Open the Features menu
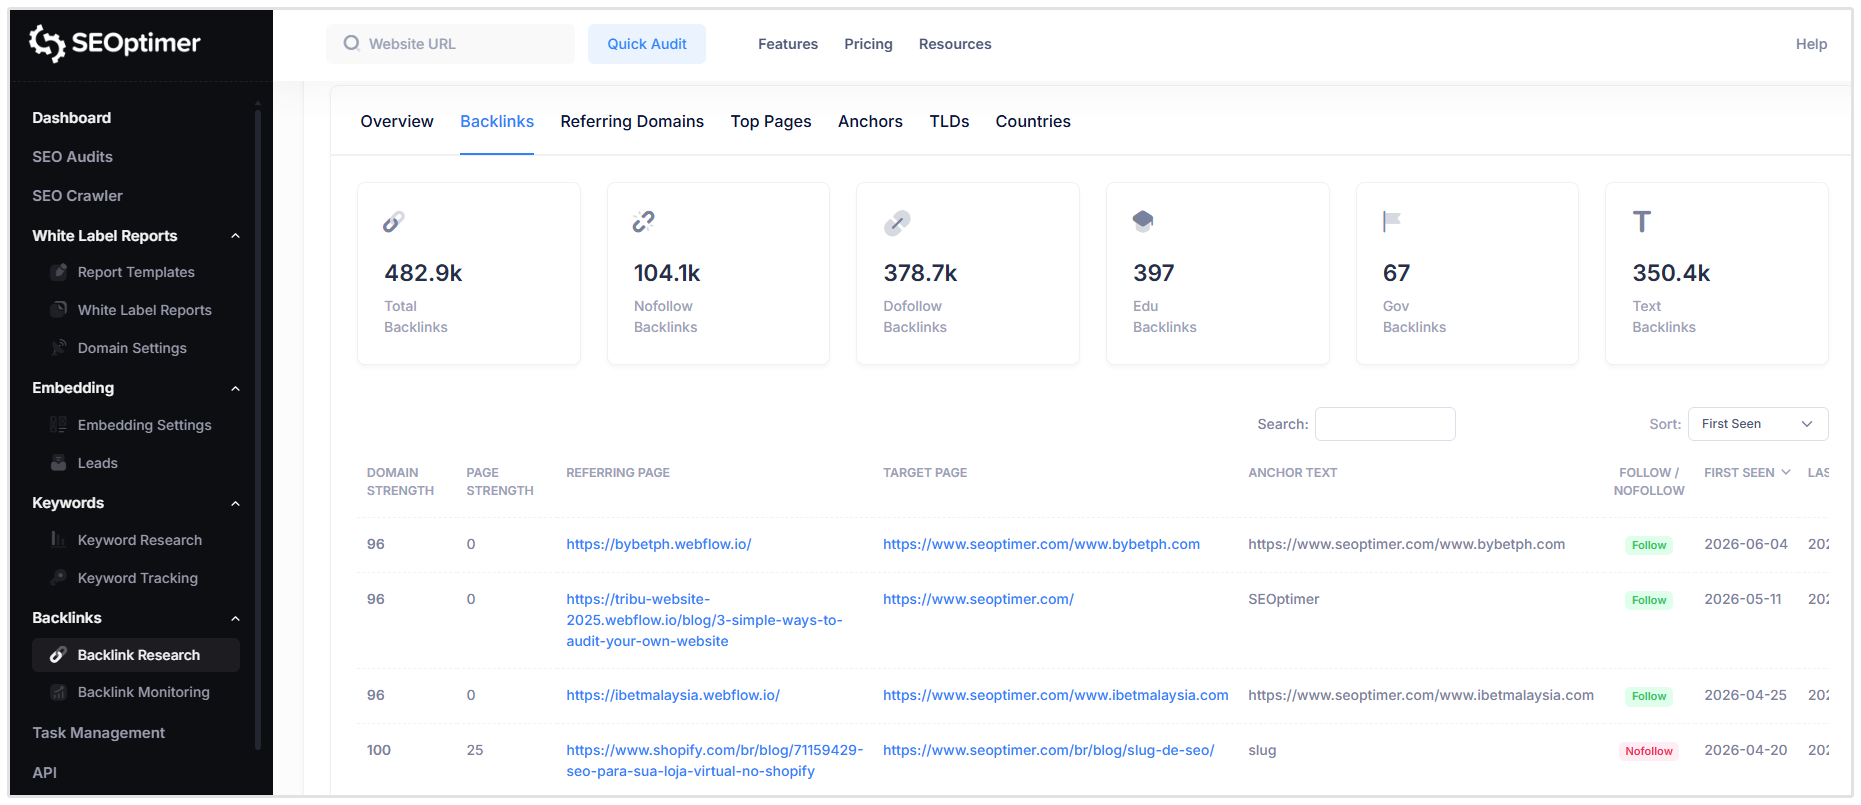The width and height of the screenshot is (1861, 805). [788, 44]
